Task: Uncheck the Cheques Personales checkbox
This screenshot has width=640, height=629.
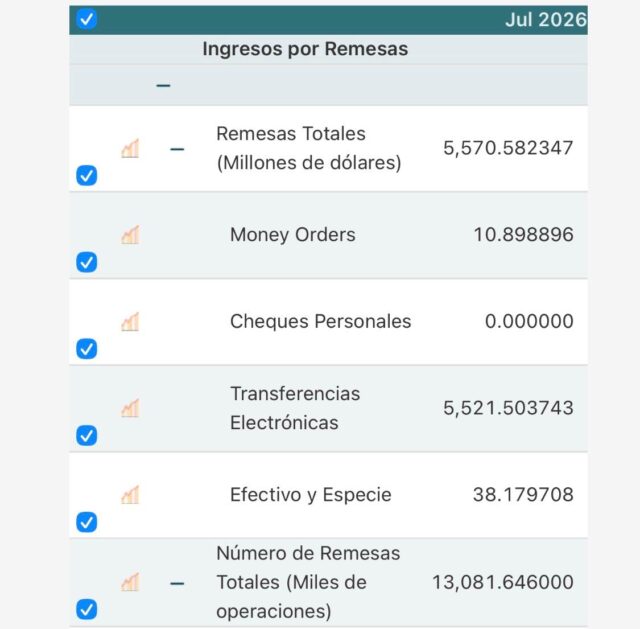Action: pos(87,349)
